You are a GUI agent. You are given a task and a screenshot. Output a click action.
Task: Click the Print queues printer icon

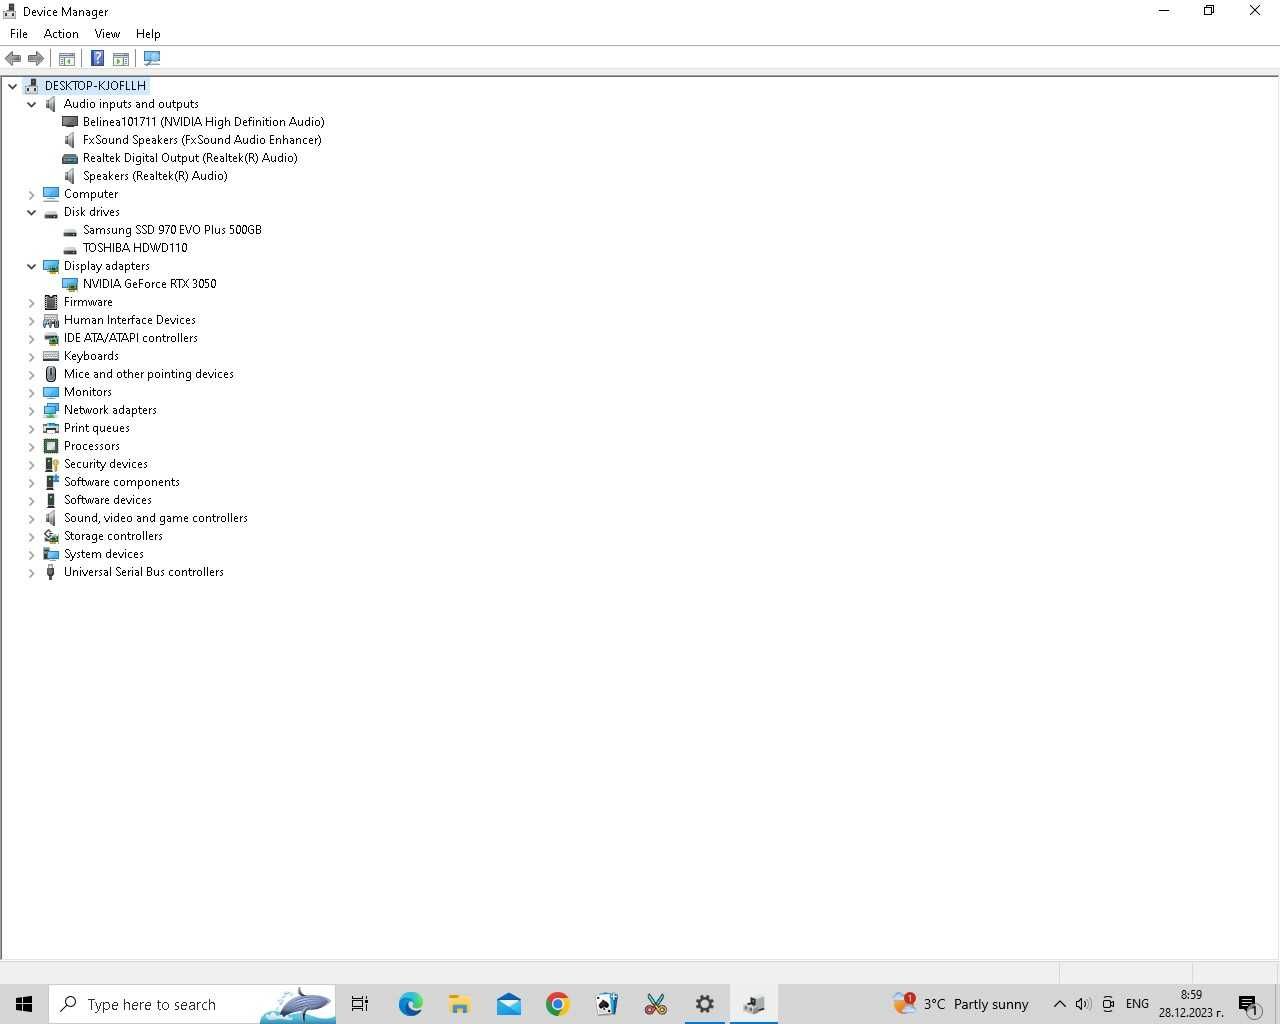click(x=51, y=428)
